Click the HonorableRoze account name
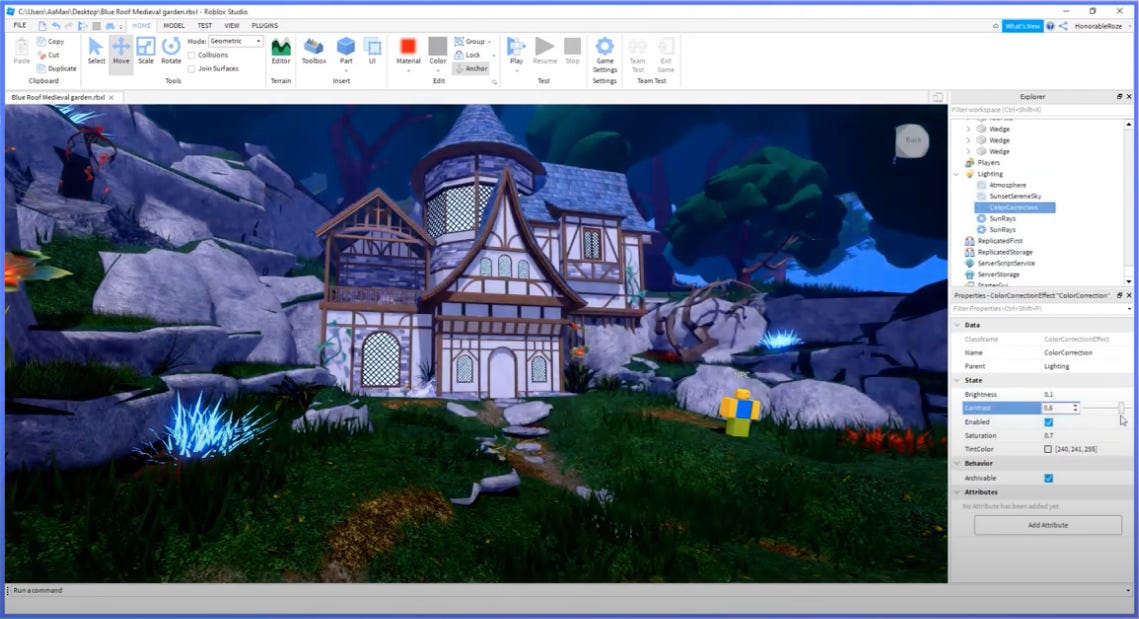 point(1098,25)
